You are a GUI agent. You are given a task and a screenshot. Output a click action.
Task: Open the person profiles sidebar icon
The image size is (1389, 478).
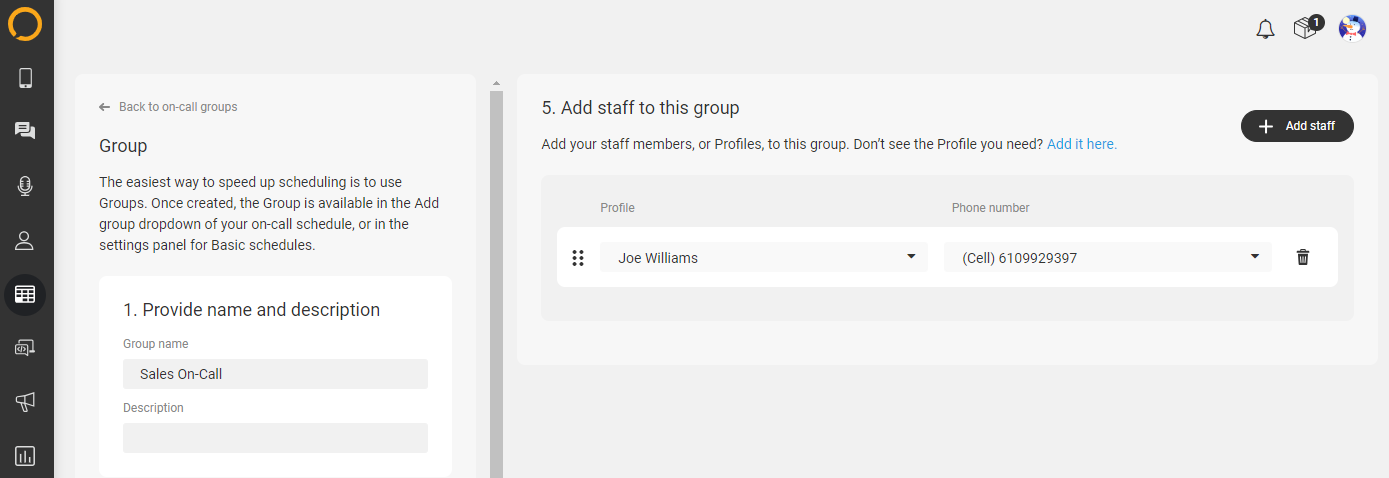coord(26,240)
